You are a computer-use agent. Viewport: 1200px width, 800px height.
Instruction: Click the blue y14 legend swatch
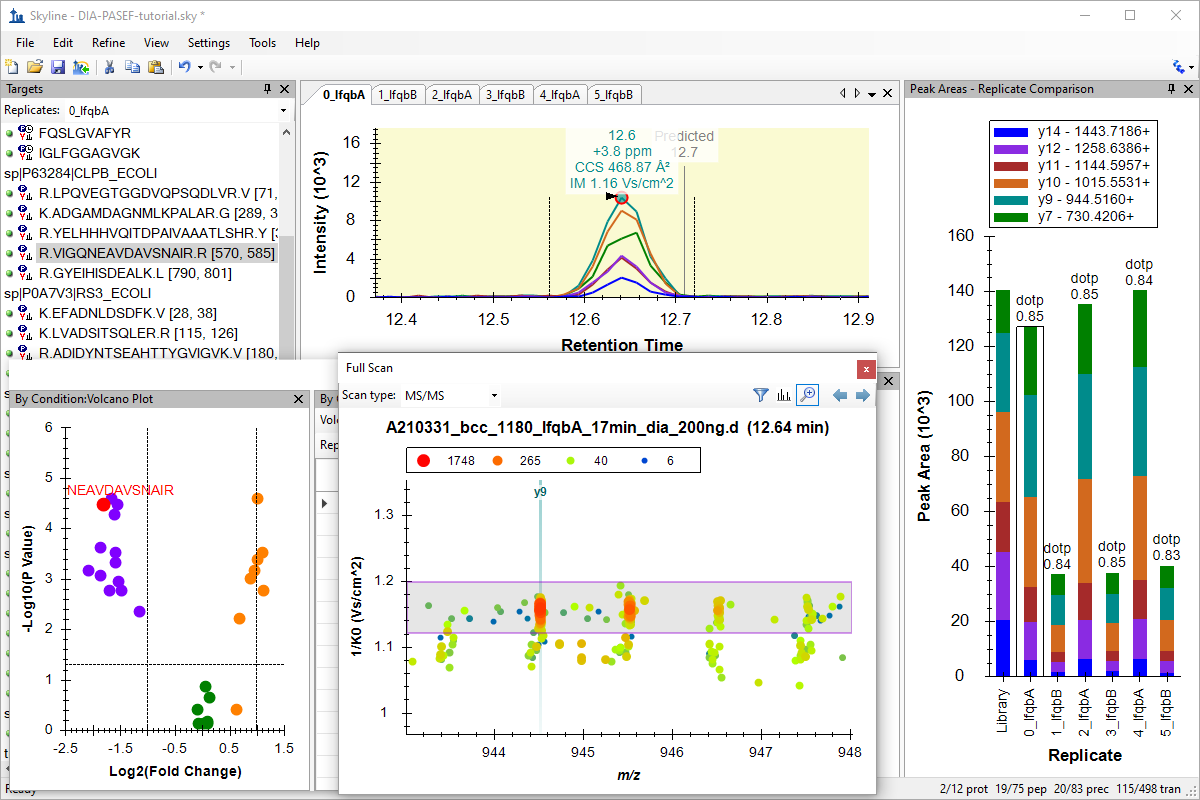(x=1012, y=132)
